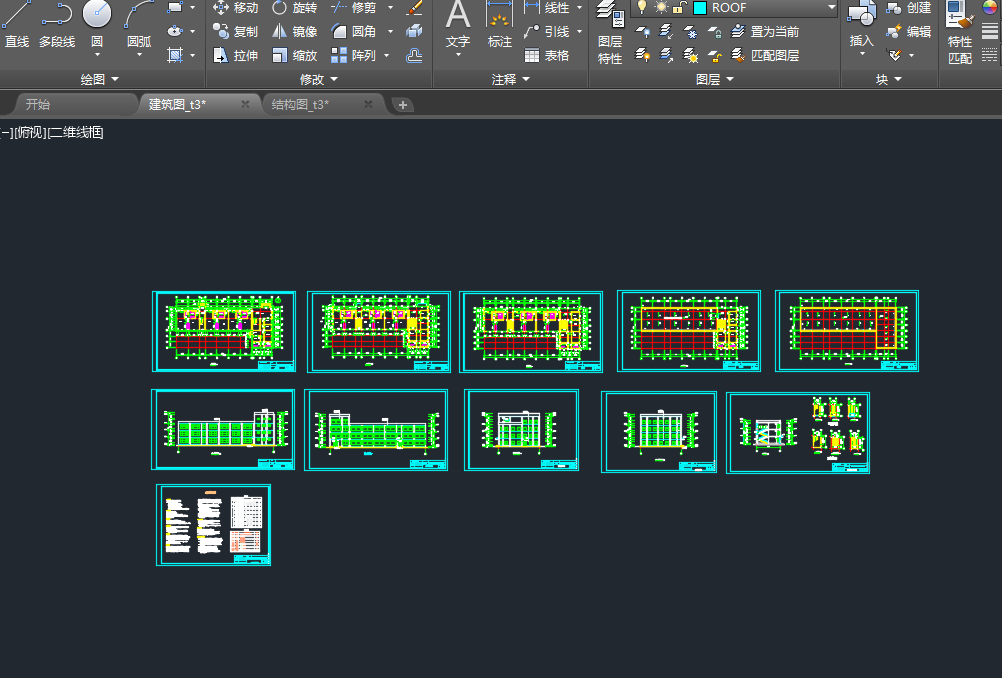
Task: Select the Polyline (多段线) tool
Action: pos(57,26)
